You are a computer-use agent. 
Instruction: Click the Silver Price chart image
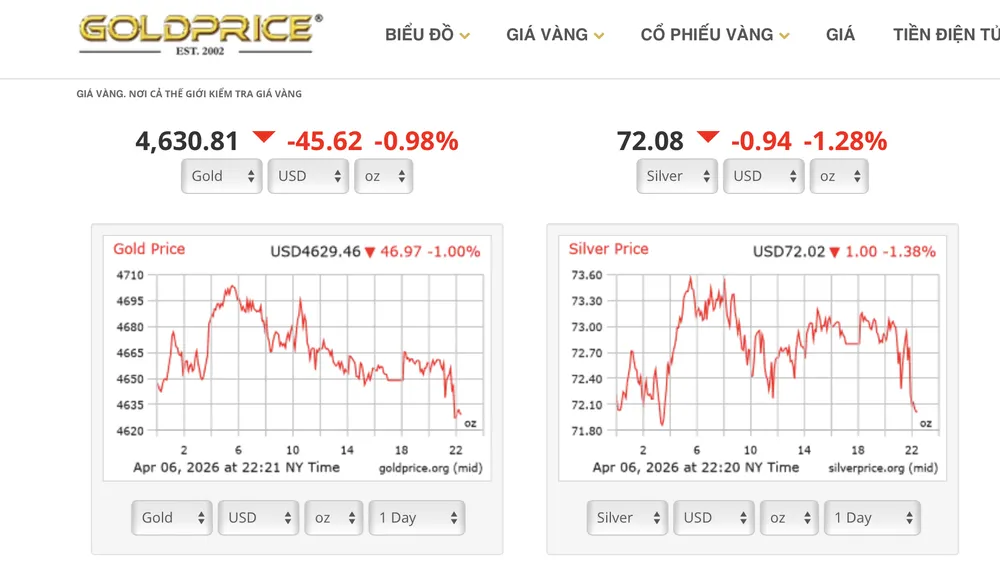pyautogui.click(x=752, y=357)
